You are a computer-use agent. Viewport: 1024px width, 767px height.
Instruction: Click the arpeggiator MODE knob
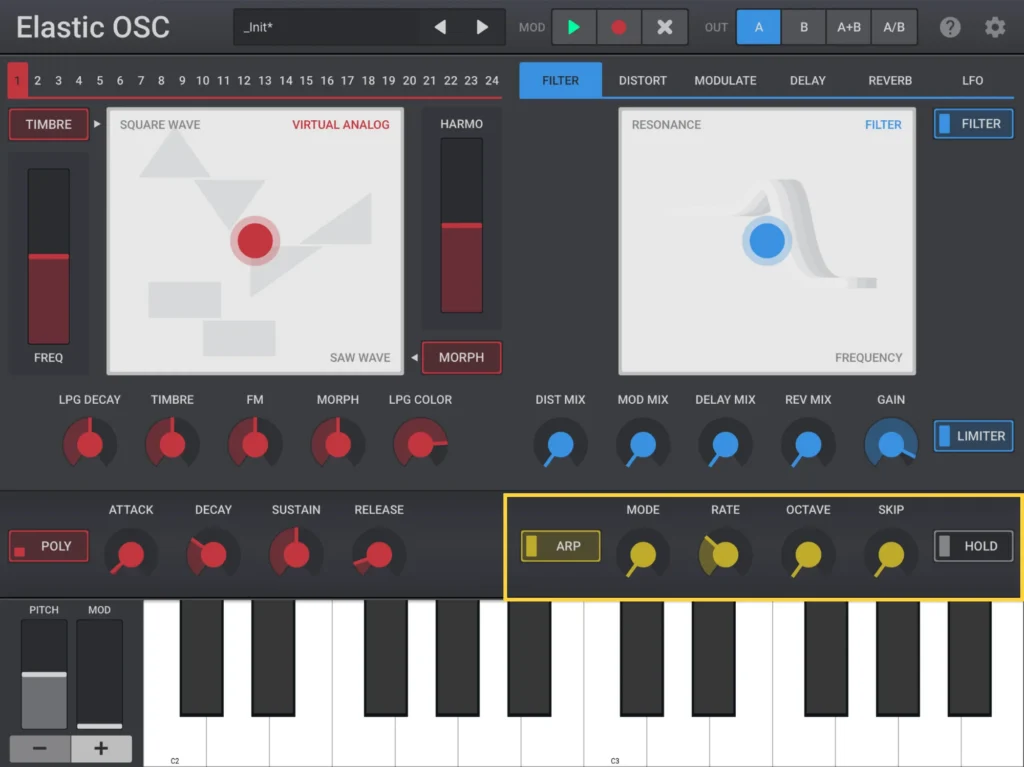click(643, 555)
